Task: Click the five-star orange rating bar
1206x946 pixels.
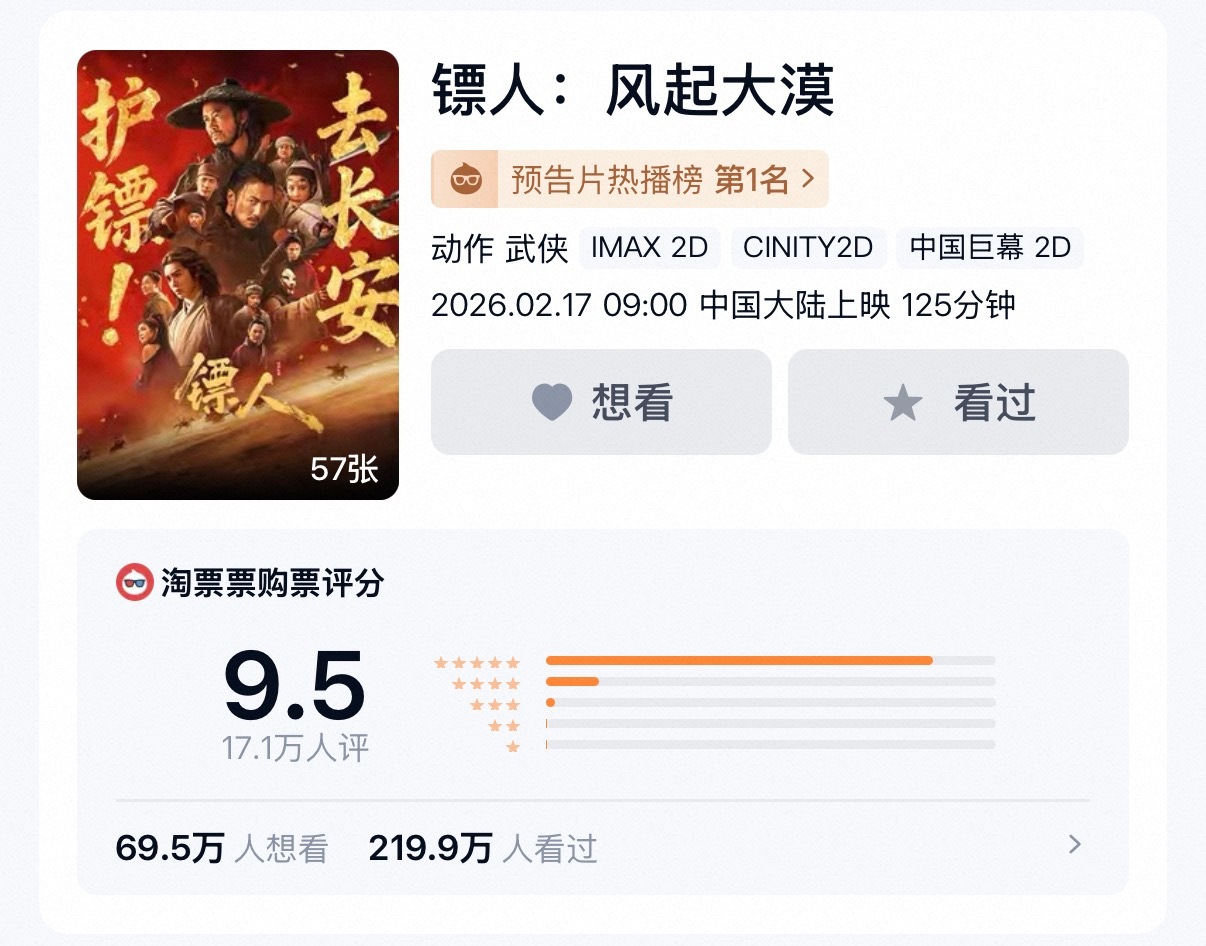Action: 739,660
